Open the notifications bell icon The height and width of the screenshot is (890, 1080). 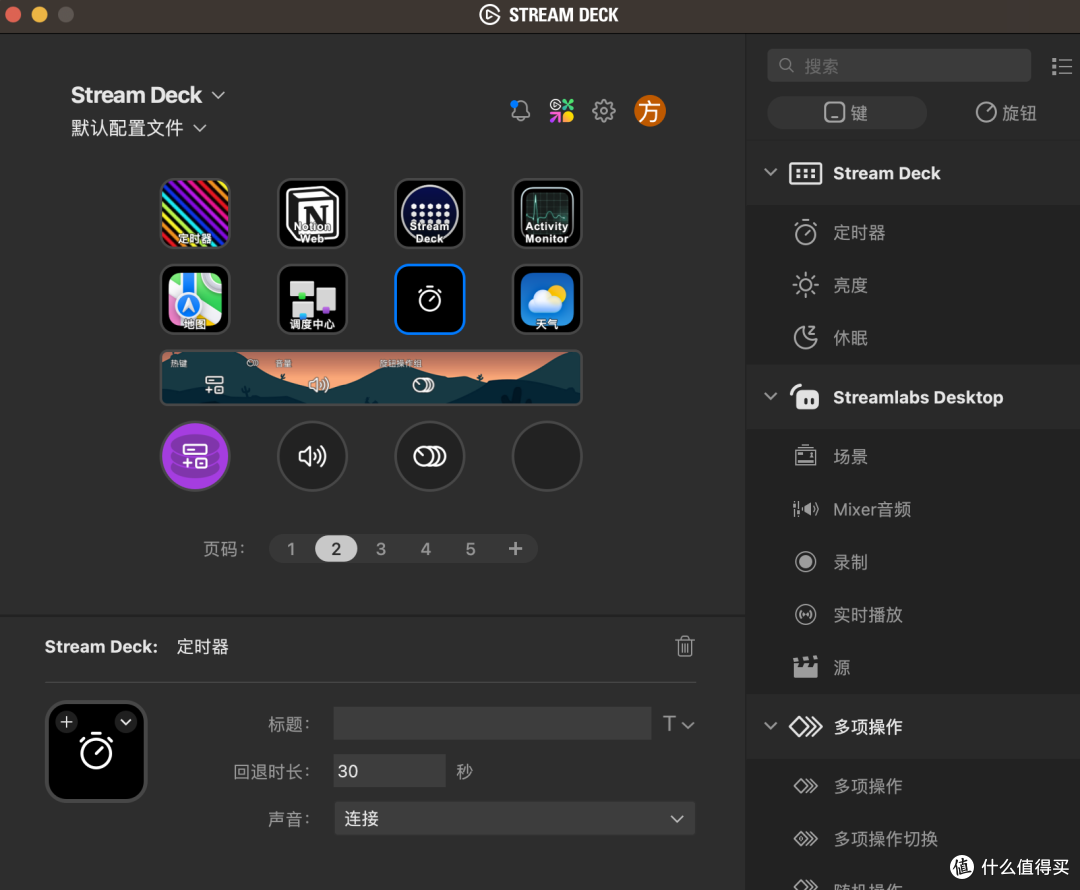click(519, 111)
